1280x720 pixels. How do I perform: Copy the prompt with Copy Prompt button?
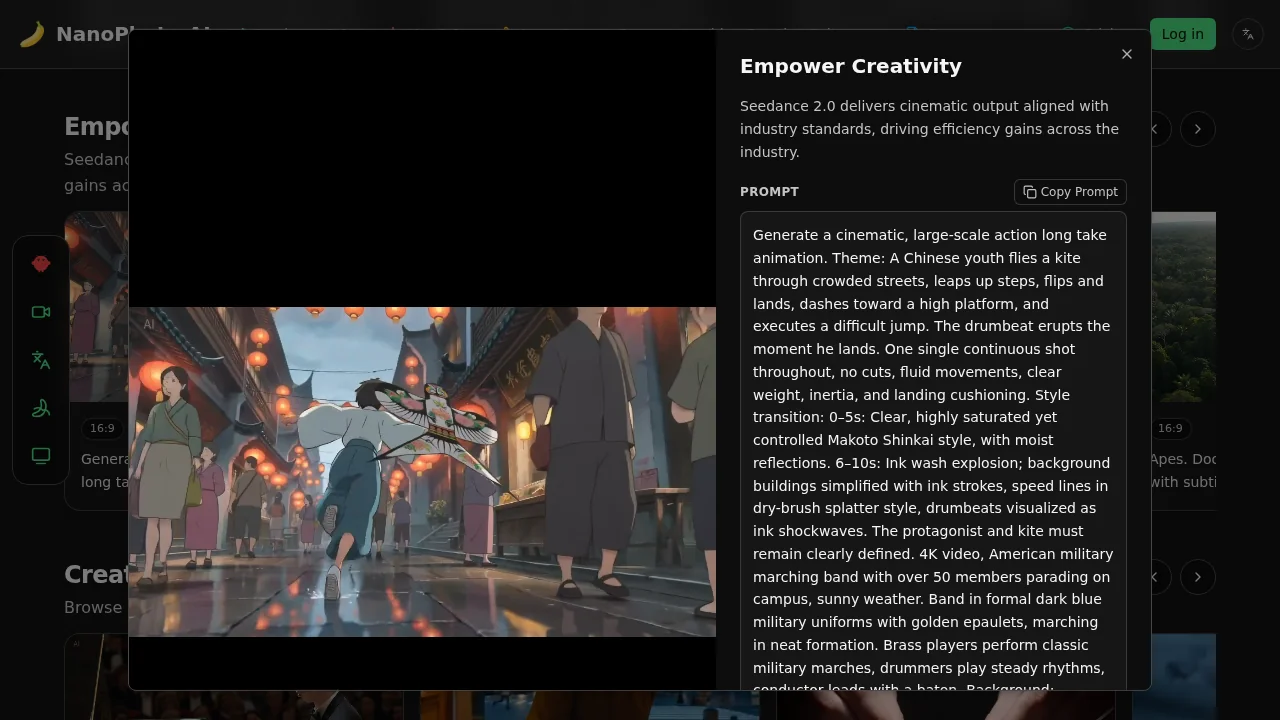1070,192
